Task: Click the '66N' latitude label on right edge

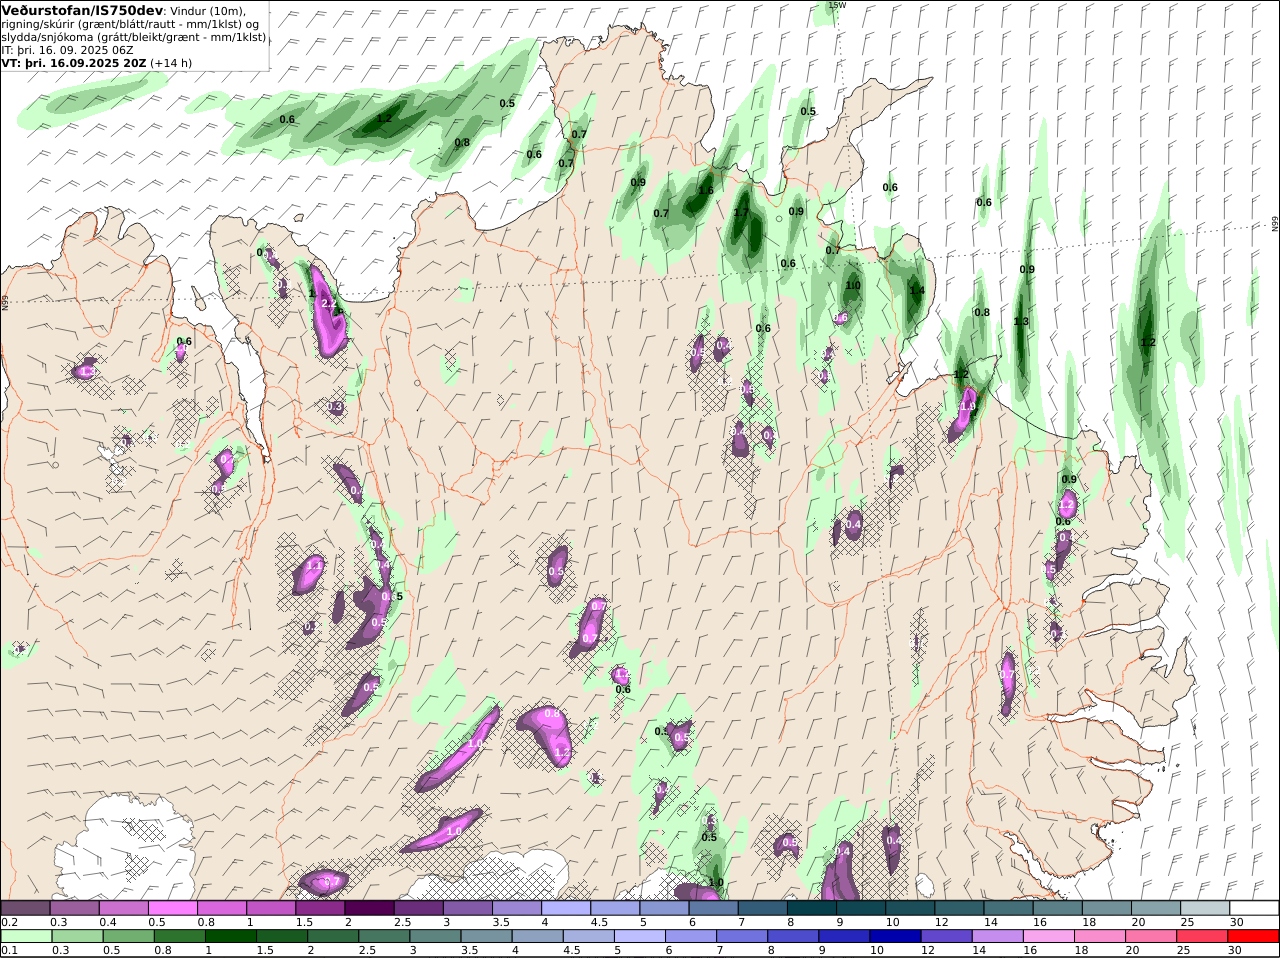Action: 1275,225
